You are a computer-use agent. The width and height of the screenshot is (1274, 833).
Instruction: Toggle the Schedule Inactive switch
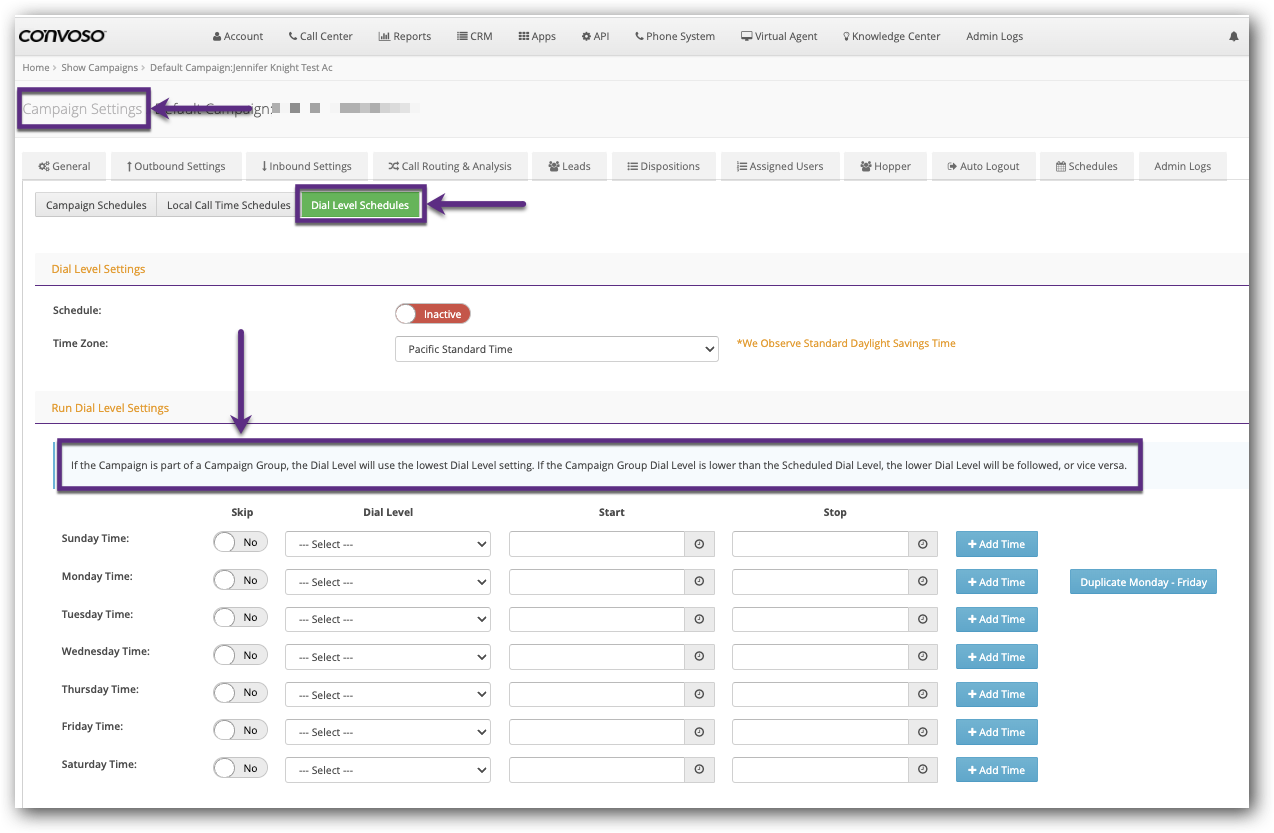click(432, 314)
